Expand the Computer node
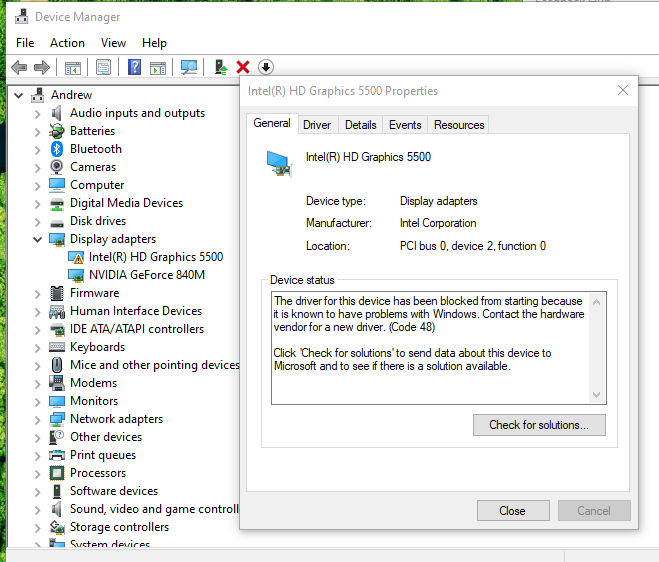Screen dimensions: 659x562 click(x=37, y=185)
